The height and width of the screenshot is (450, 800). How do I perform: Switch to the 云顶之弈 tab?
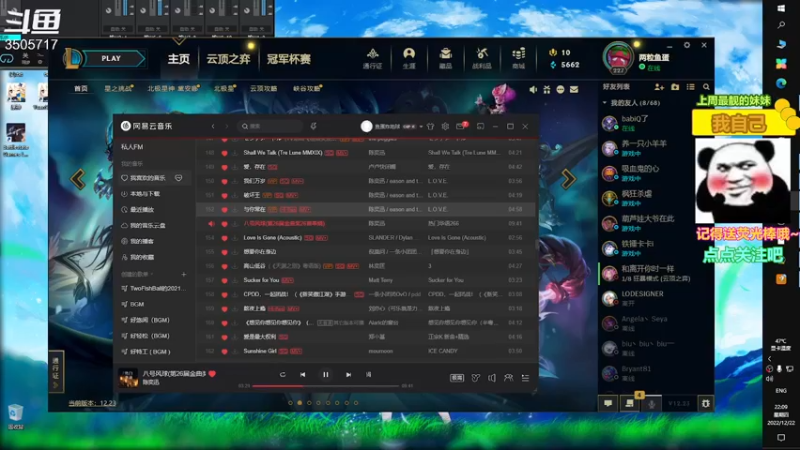coord(228,59)
